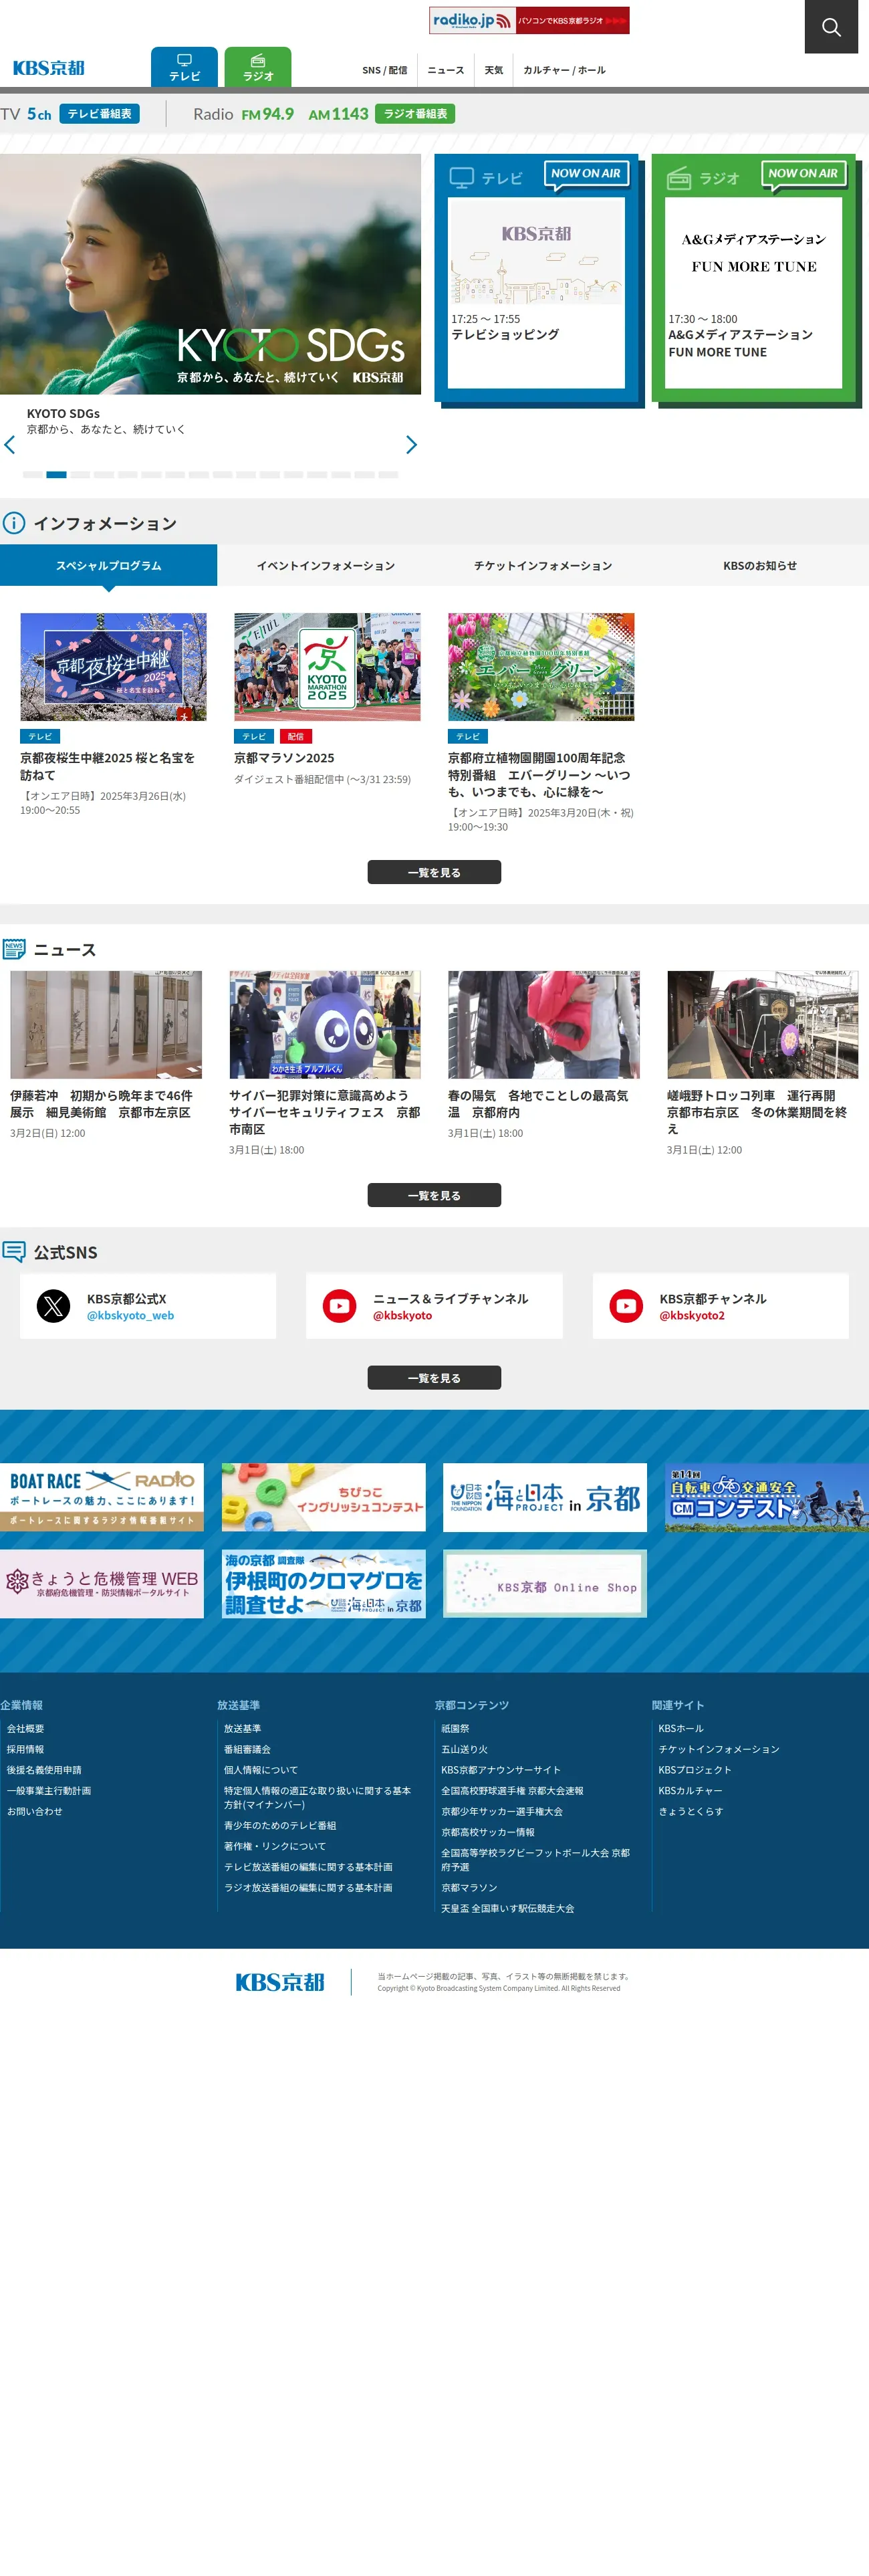
Task: Open the 京都夜桜生中継2025 thumbnail
Action: coord(113,667)
